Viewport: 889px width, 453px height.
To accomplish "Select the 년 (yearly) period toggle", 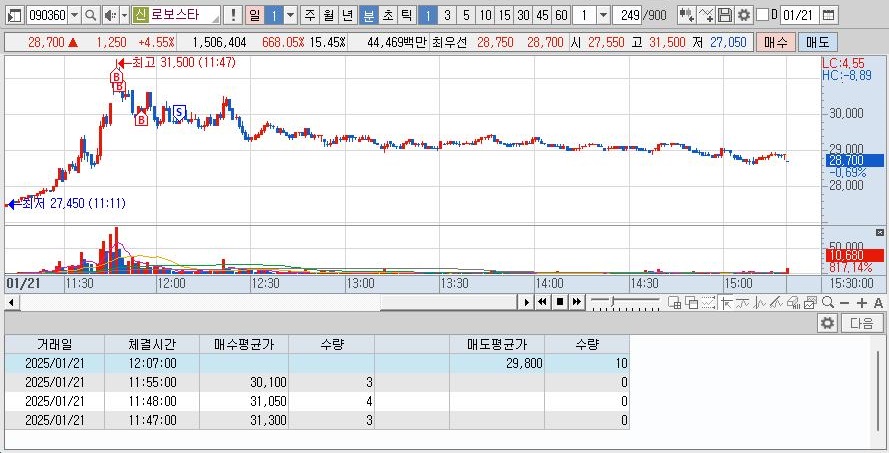I will coord(348,15).
